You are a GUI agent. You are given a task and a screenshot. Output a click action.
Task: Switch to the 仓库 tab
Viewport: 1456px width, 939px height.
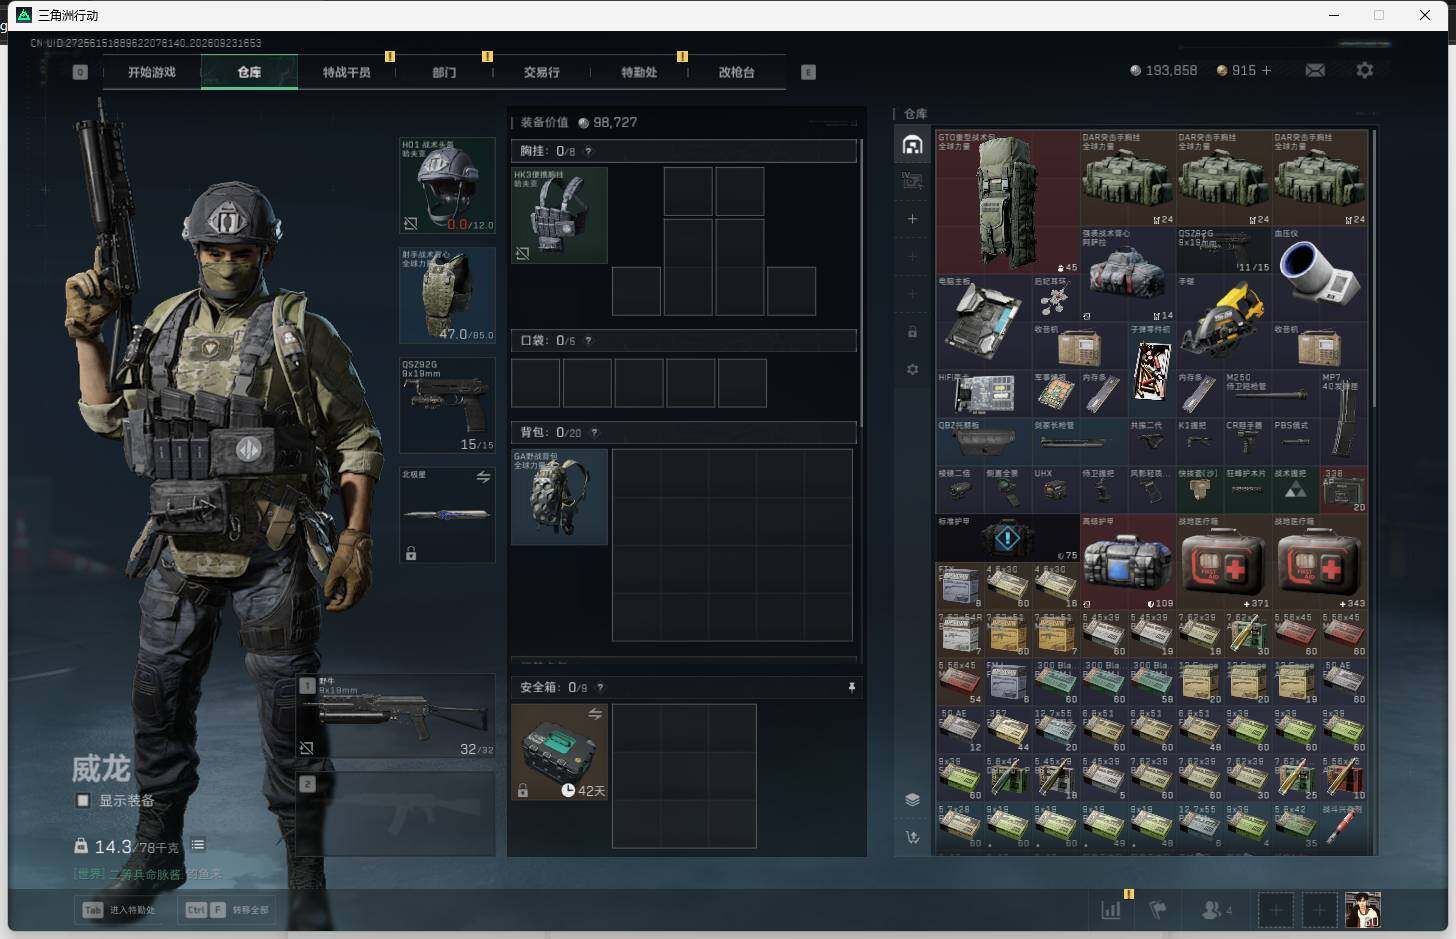(249, 72)
